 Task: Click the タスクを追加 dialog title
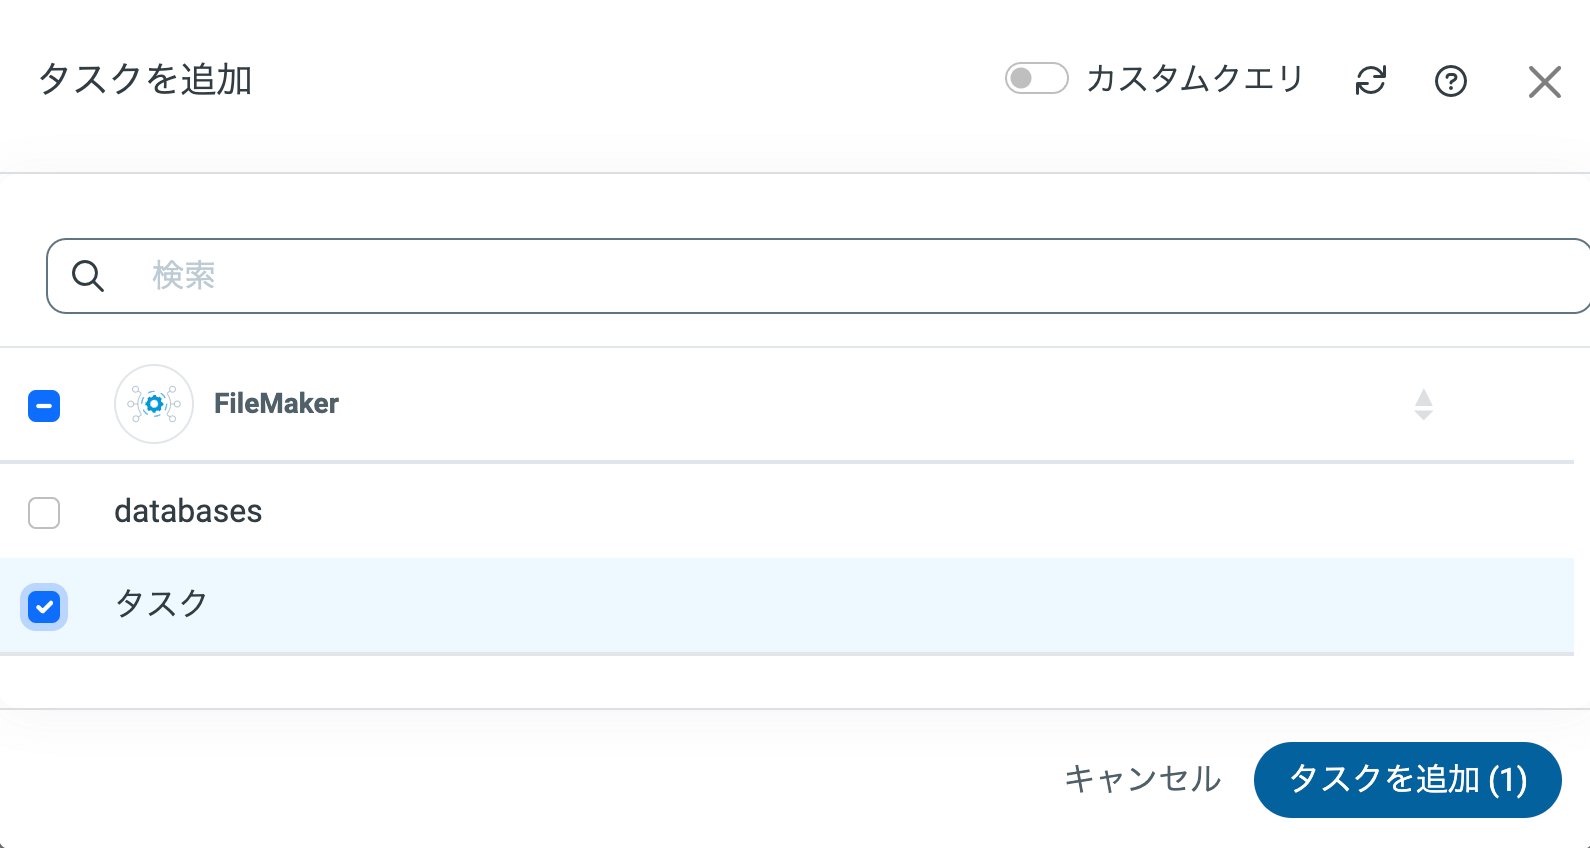(145, 80)
